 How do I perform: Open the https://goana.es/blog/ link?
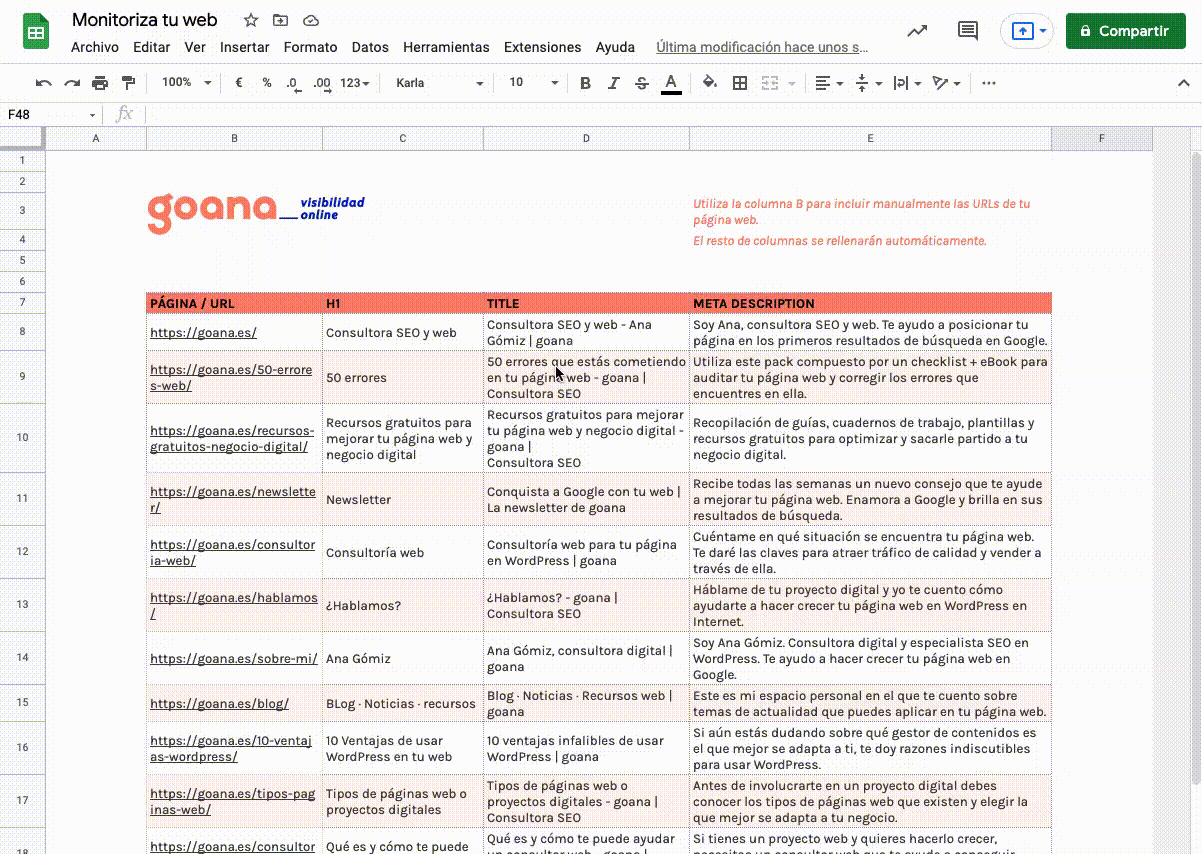pyautogui.click(x=219, y=704)
